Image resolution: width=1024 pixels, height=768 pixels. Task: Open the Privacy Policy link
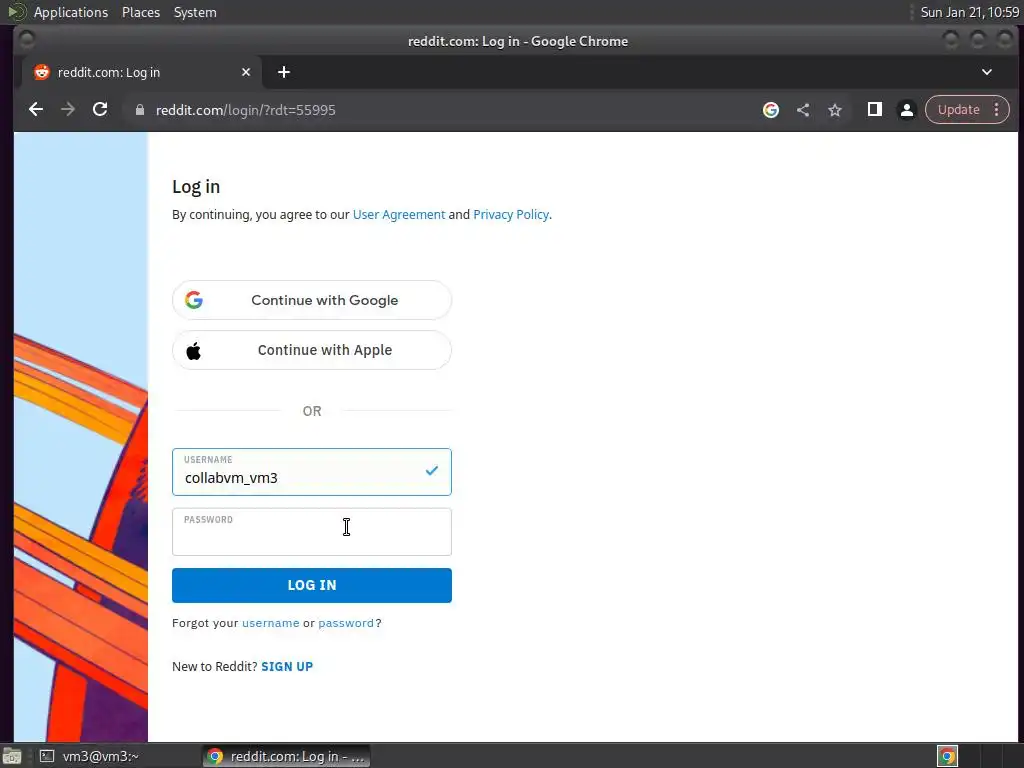click(x=511, y=214)
